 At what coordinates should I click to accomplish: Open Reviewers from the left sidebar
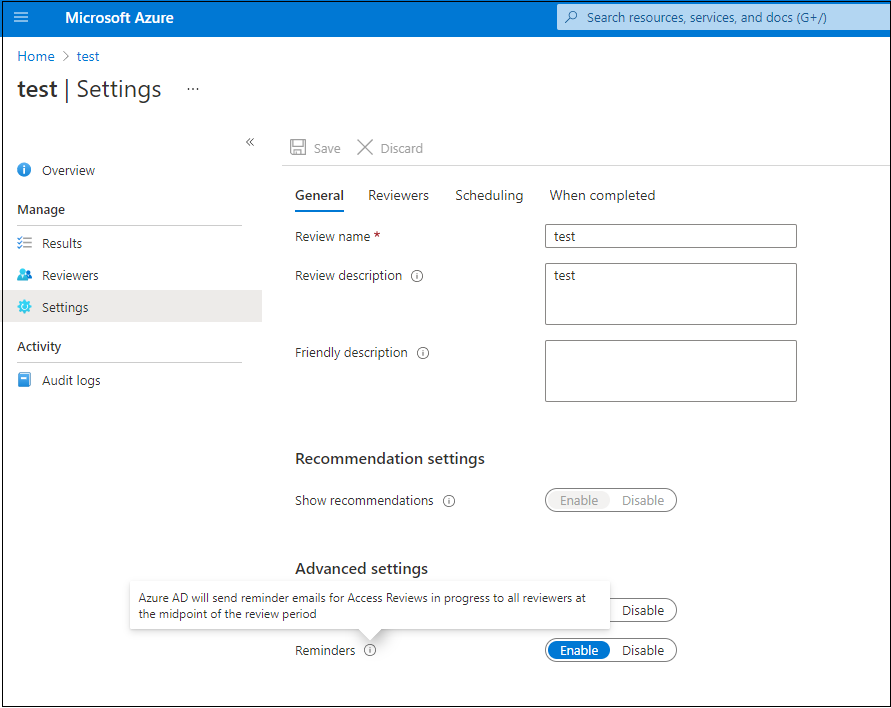pyautogui.click(x=70, y=275)
